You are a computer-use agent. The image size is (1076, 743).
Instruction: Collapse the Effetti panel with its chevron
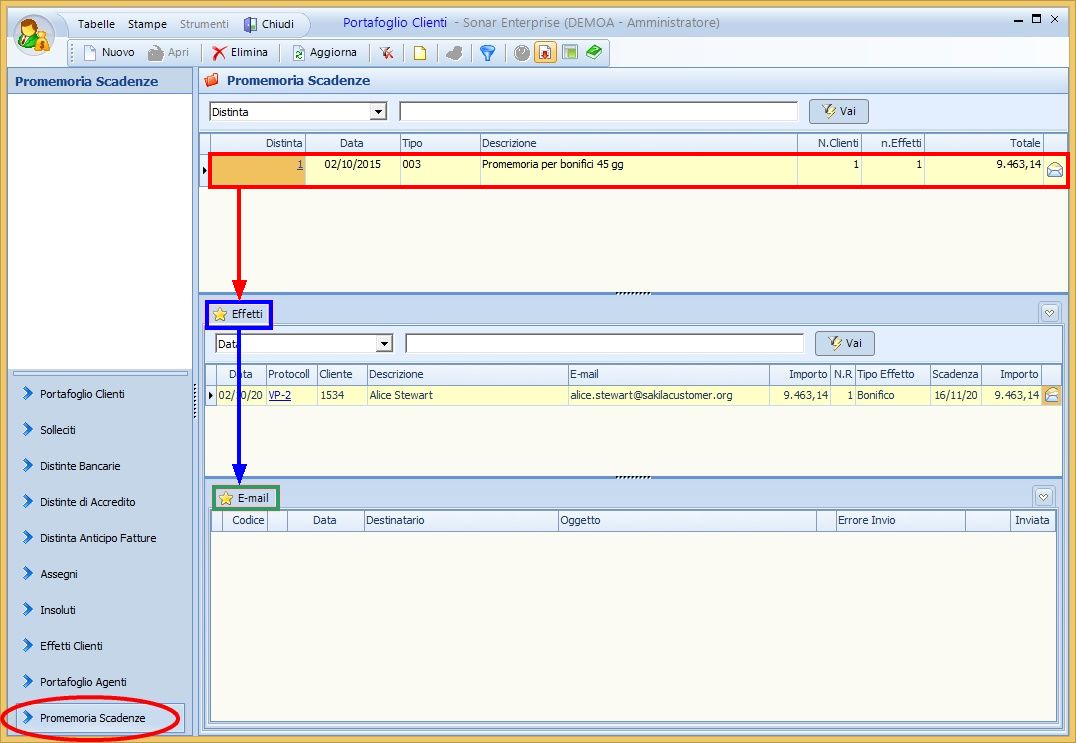1049,313
